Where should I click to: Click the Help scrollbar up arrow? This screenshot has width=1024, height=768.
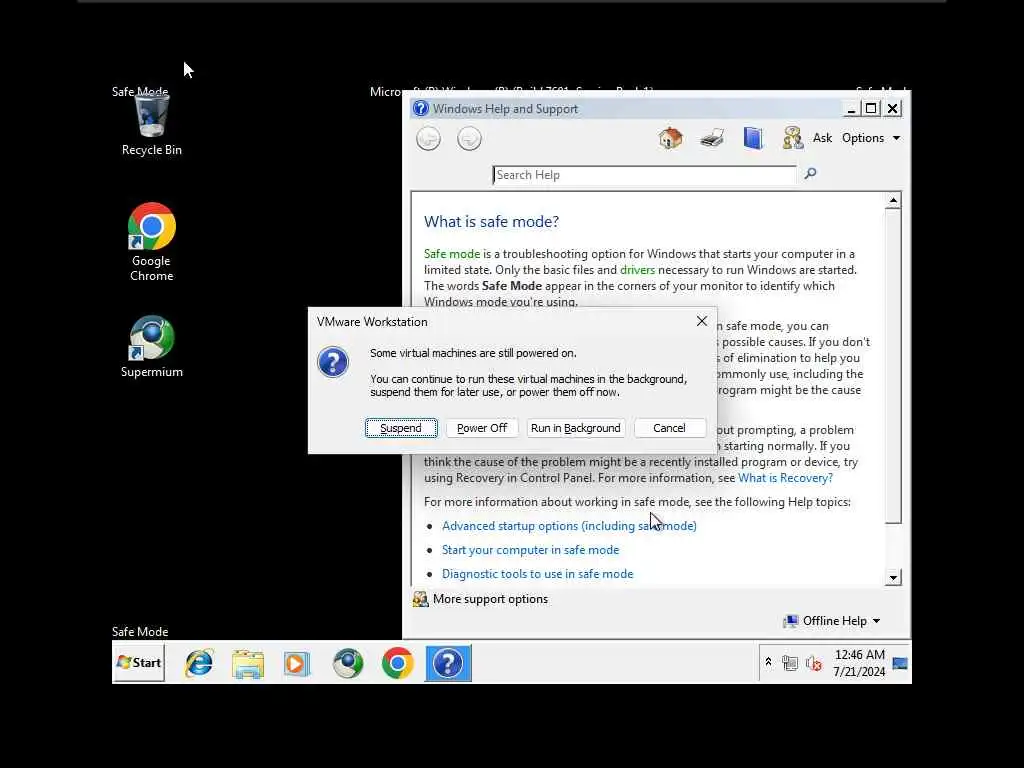pyautogui.click(x=893, y=200)
